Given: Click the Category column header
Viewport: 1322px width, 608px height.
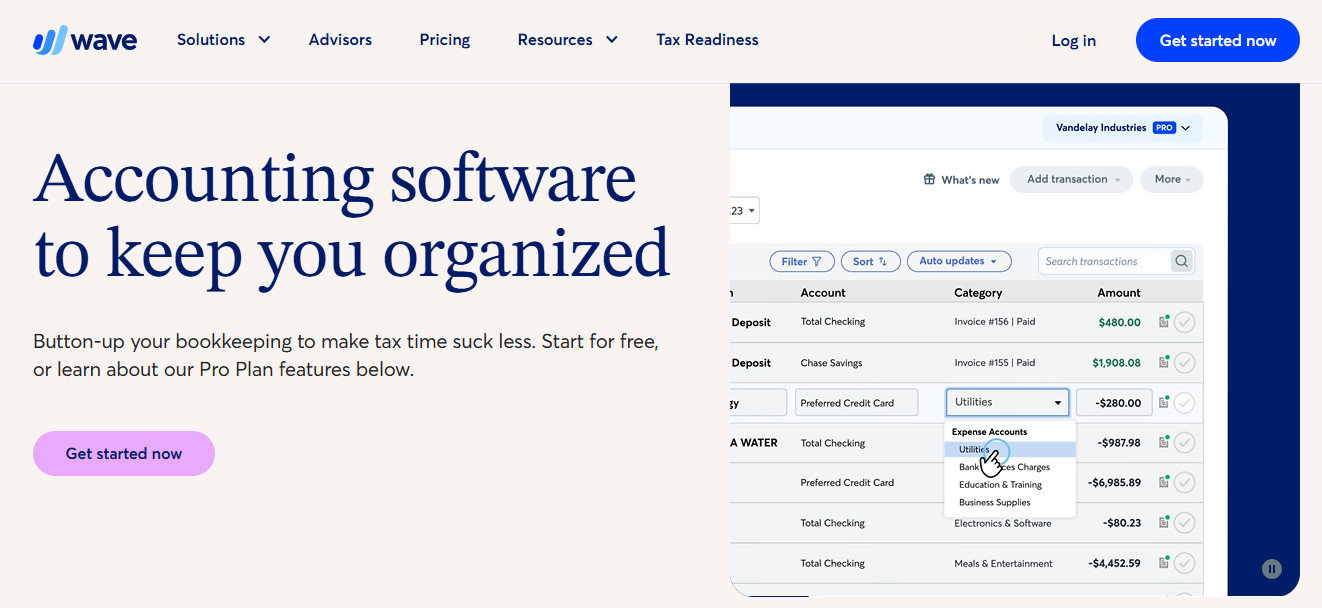Looking at the screenshot, I should pyautogui.click(x=978, y=293).
